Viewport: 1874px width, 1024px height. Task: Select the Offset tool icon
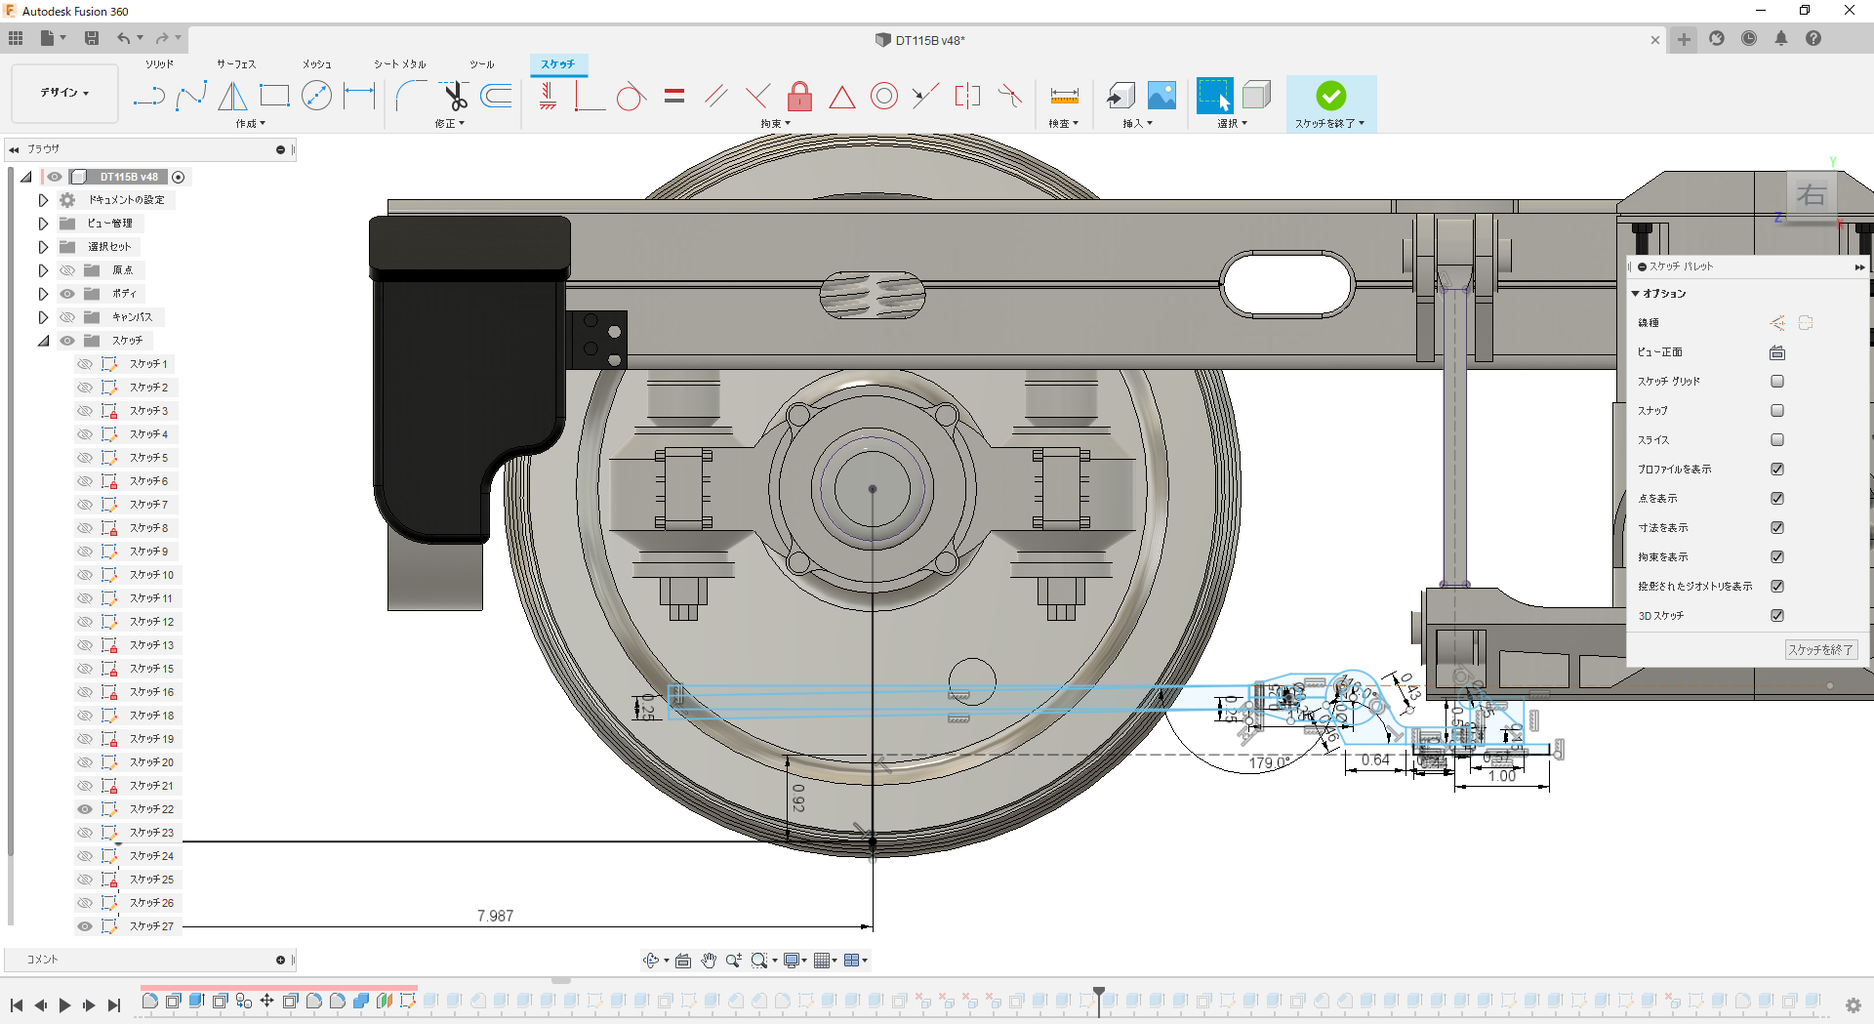tap(497, 96)
